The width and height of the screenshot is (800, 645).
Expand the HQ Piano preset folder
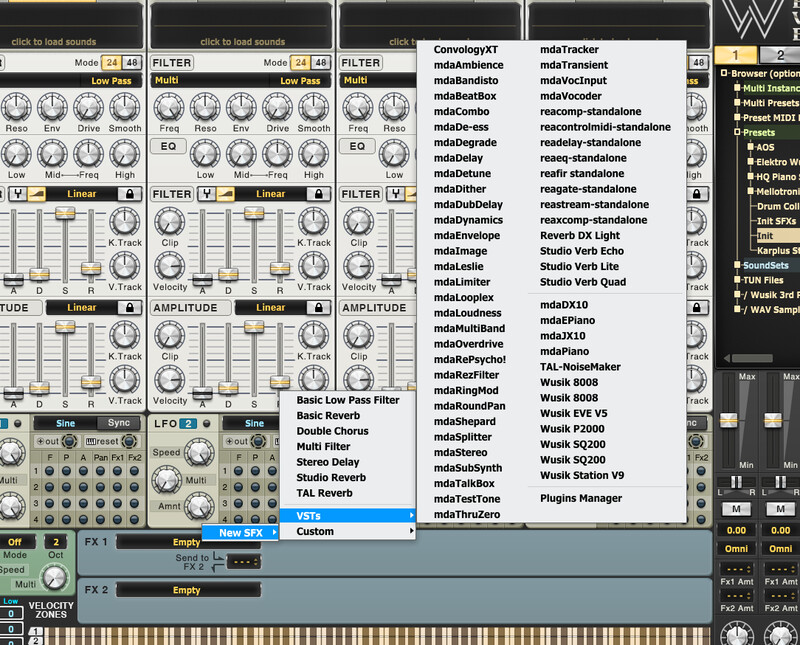point(751,177)
